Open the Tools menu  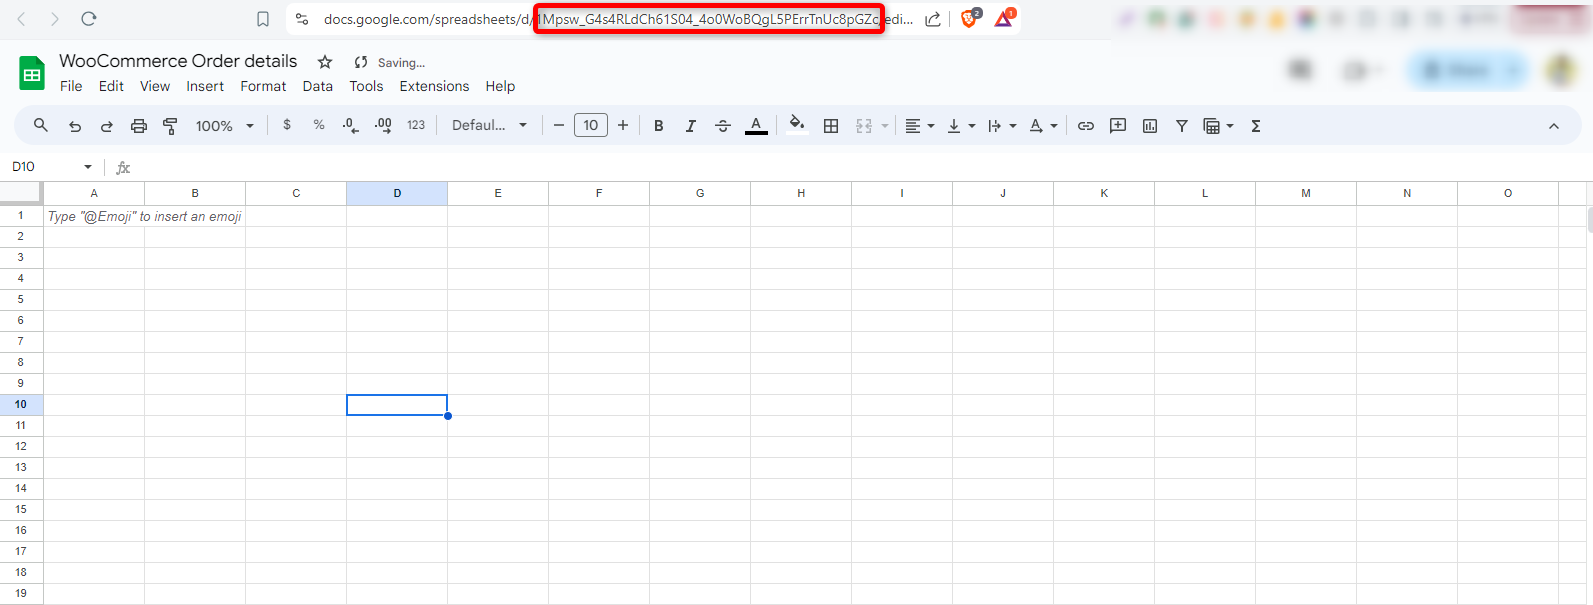click(366, 86)
